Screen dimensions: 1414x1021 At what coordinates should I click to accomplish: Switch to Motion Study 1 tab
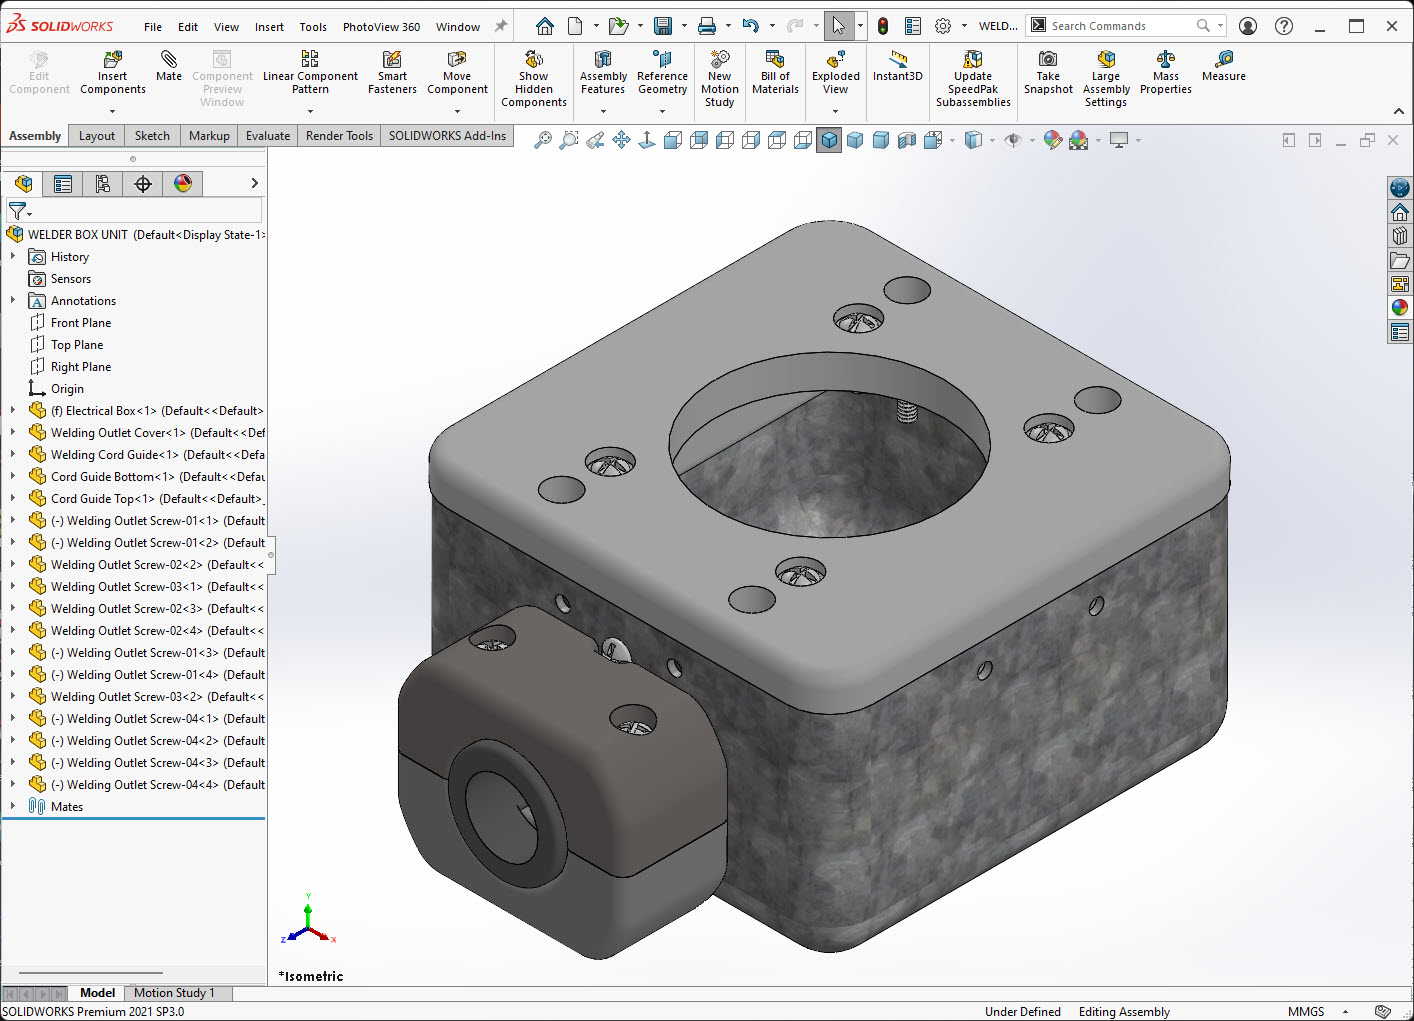pyautogui.click(x=174, y=993)
